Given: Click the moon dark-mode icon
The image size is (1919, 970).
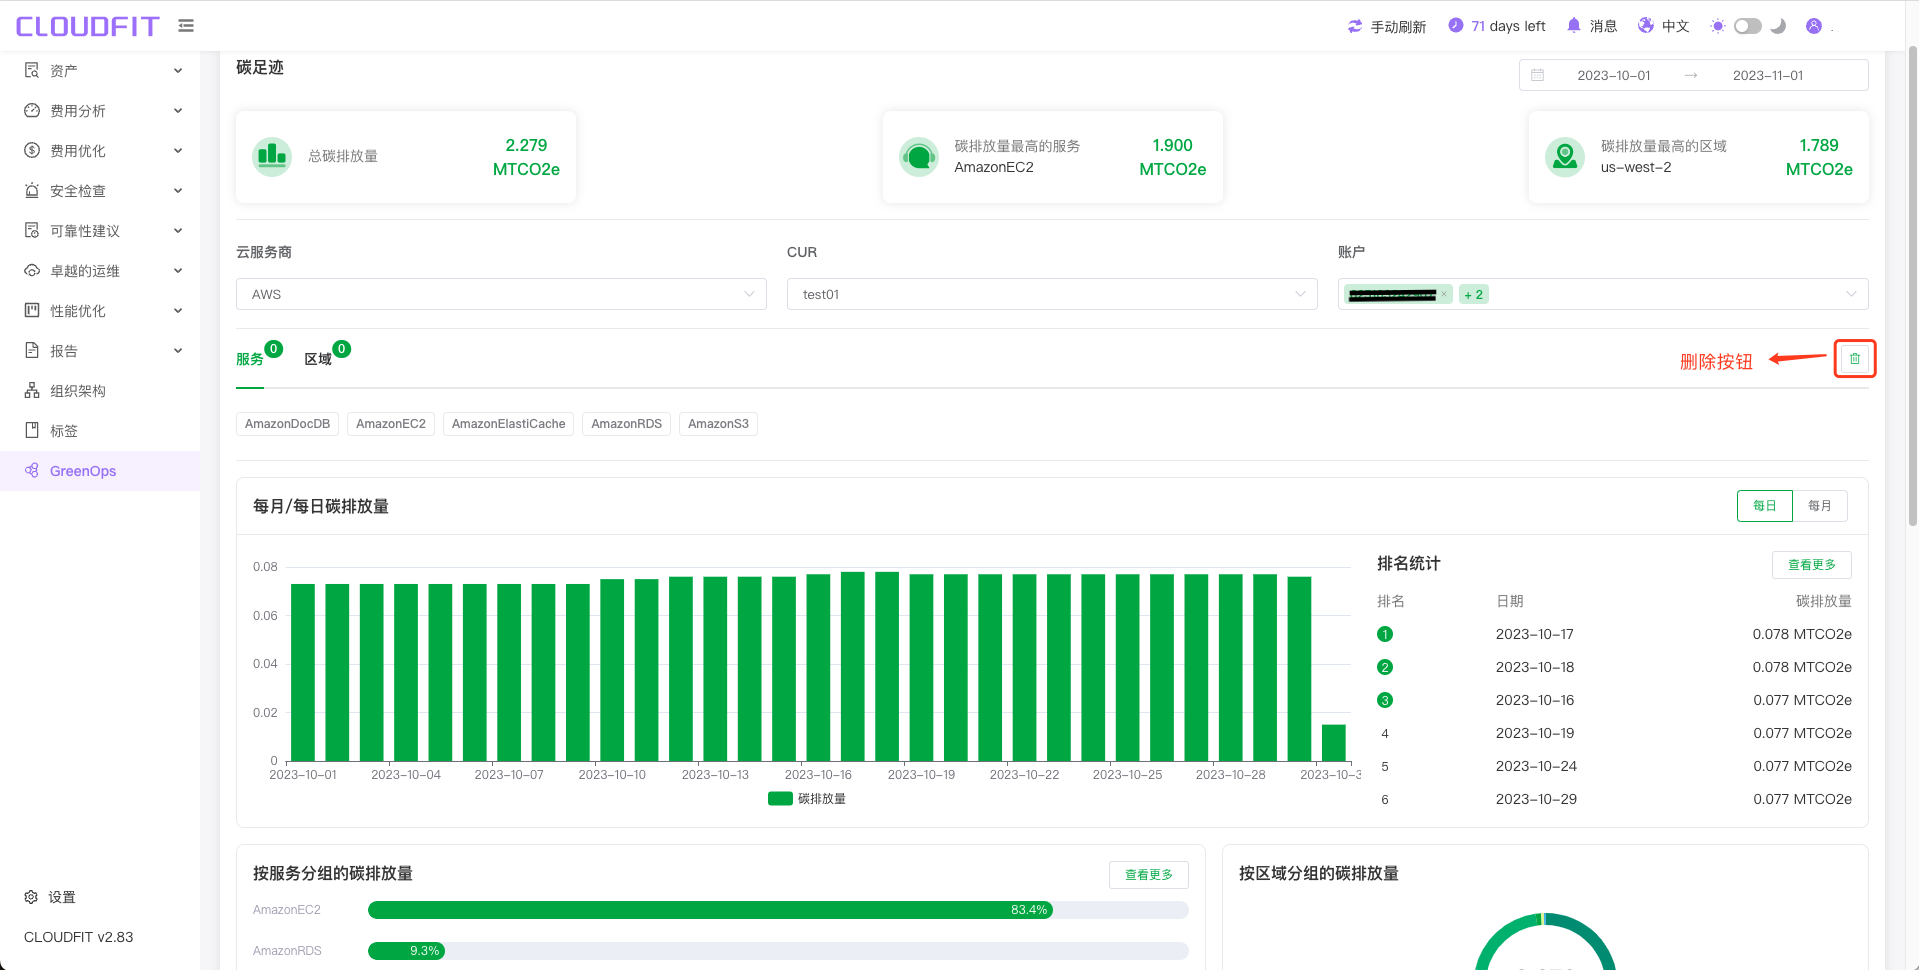Looking at the screenshot, I should click(1778, 26).
